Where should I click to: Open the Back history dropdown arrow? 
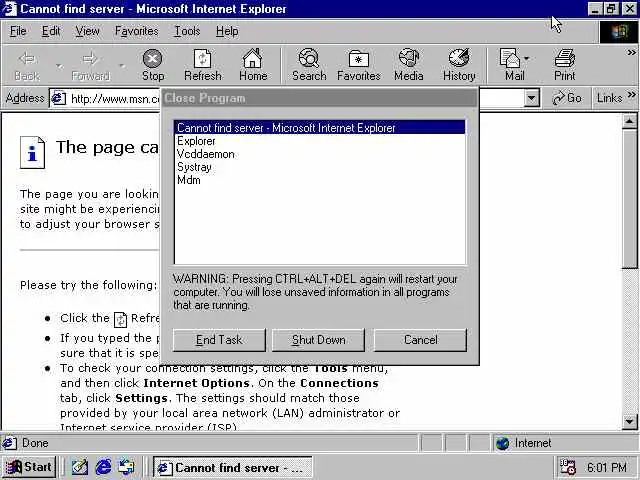[60, 66]
